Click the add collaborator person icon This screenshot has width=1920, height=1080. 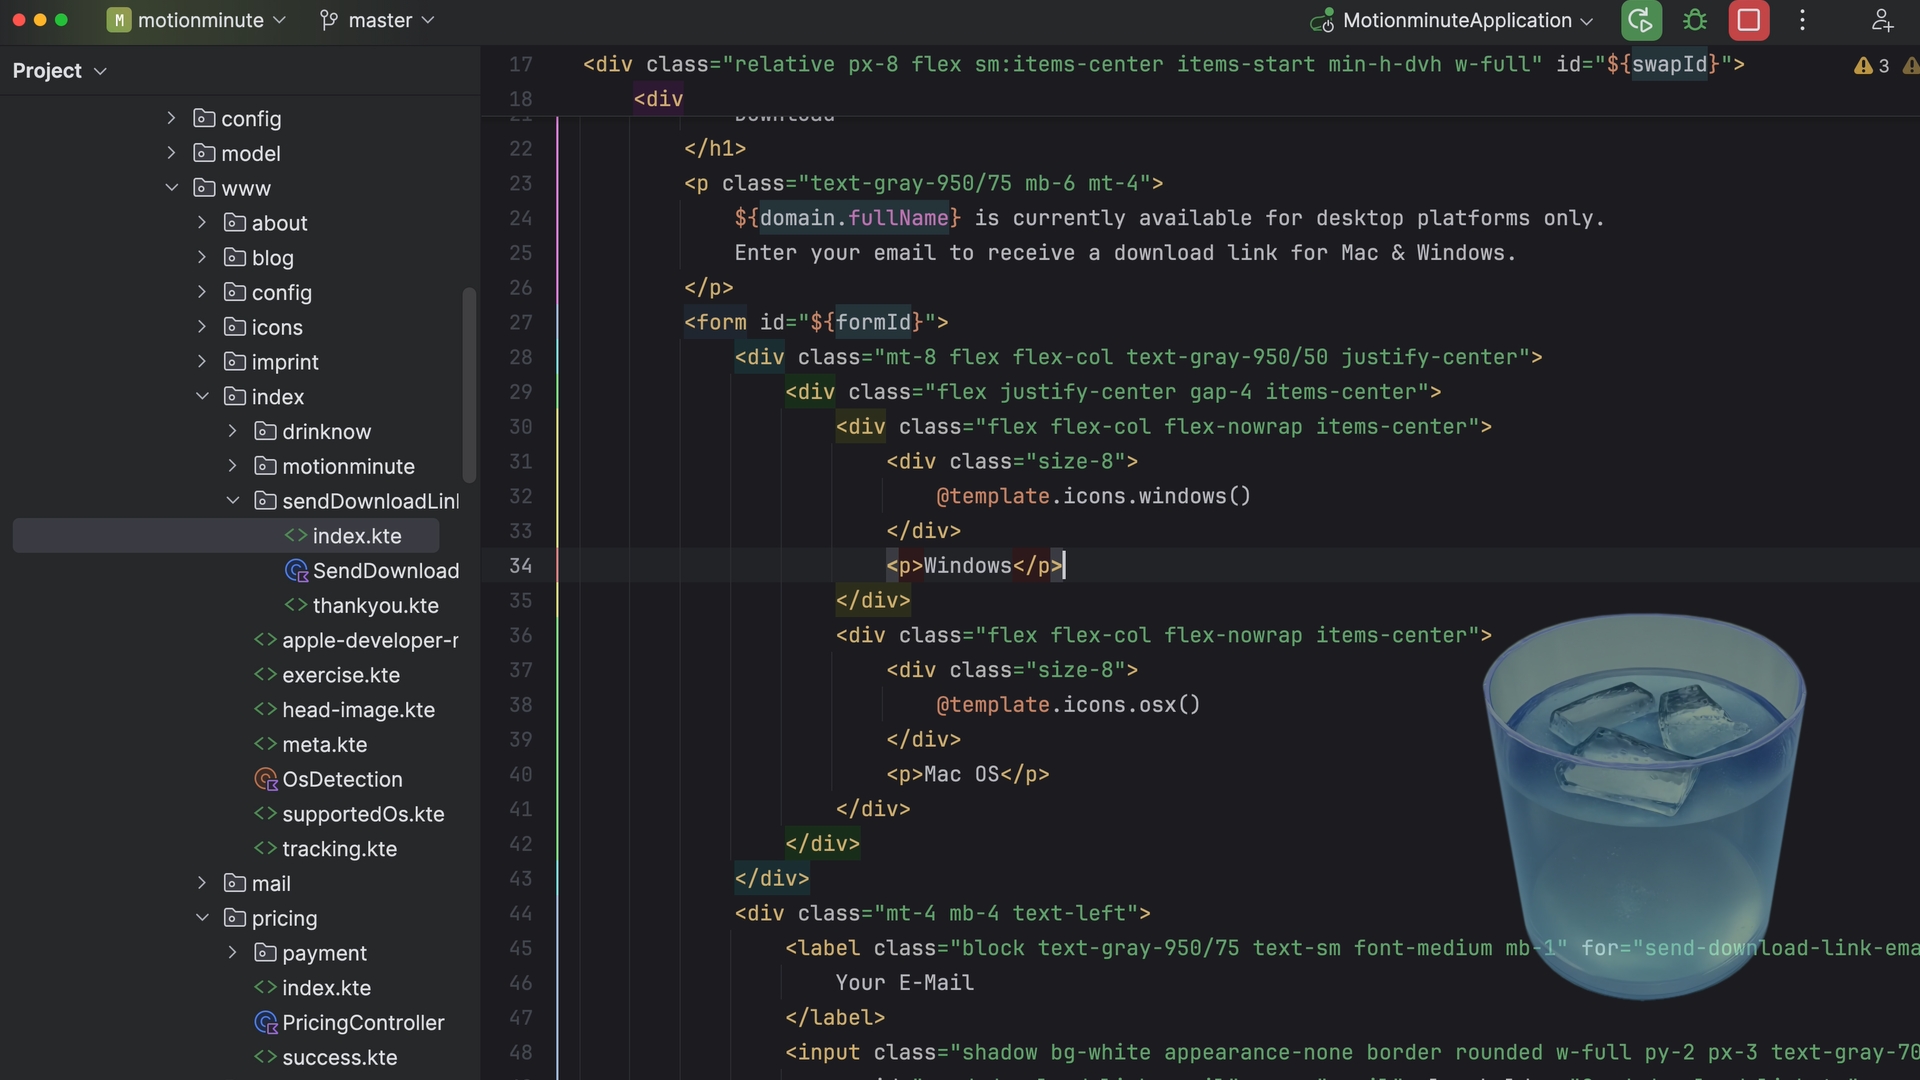[x=1882, y=20]
